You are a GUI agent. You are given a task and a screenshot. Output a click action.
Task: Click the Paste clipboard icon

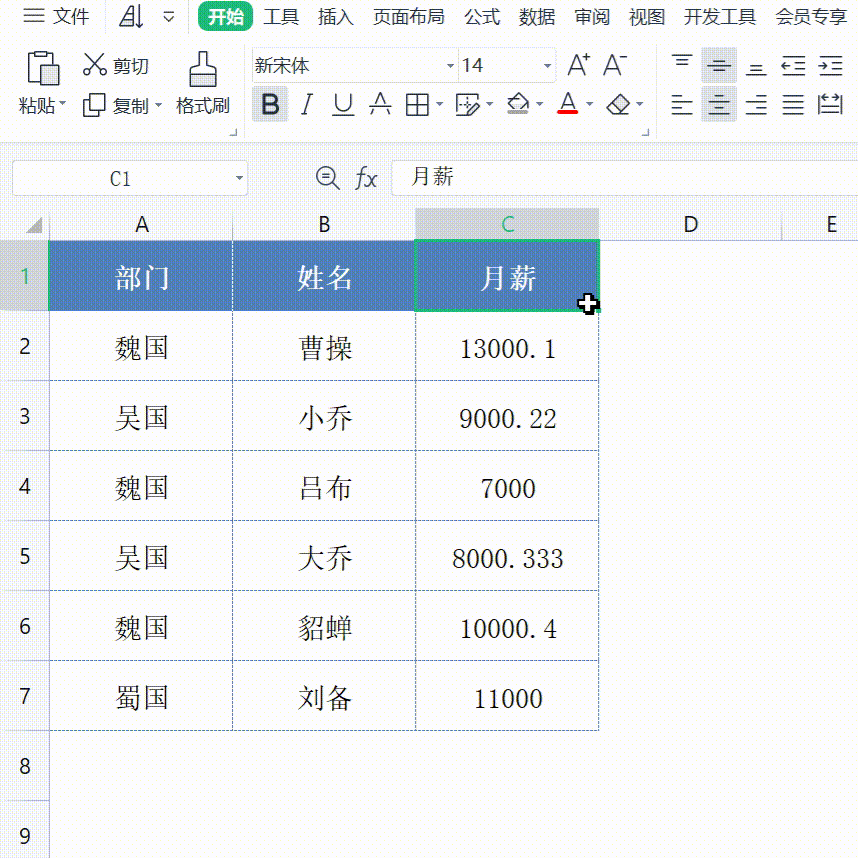pyautogui.click(x=43, y=68)
